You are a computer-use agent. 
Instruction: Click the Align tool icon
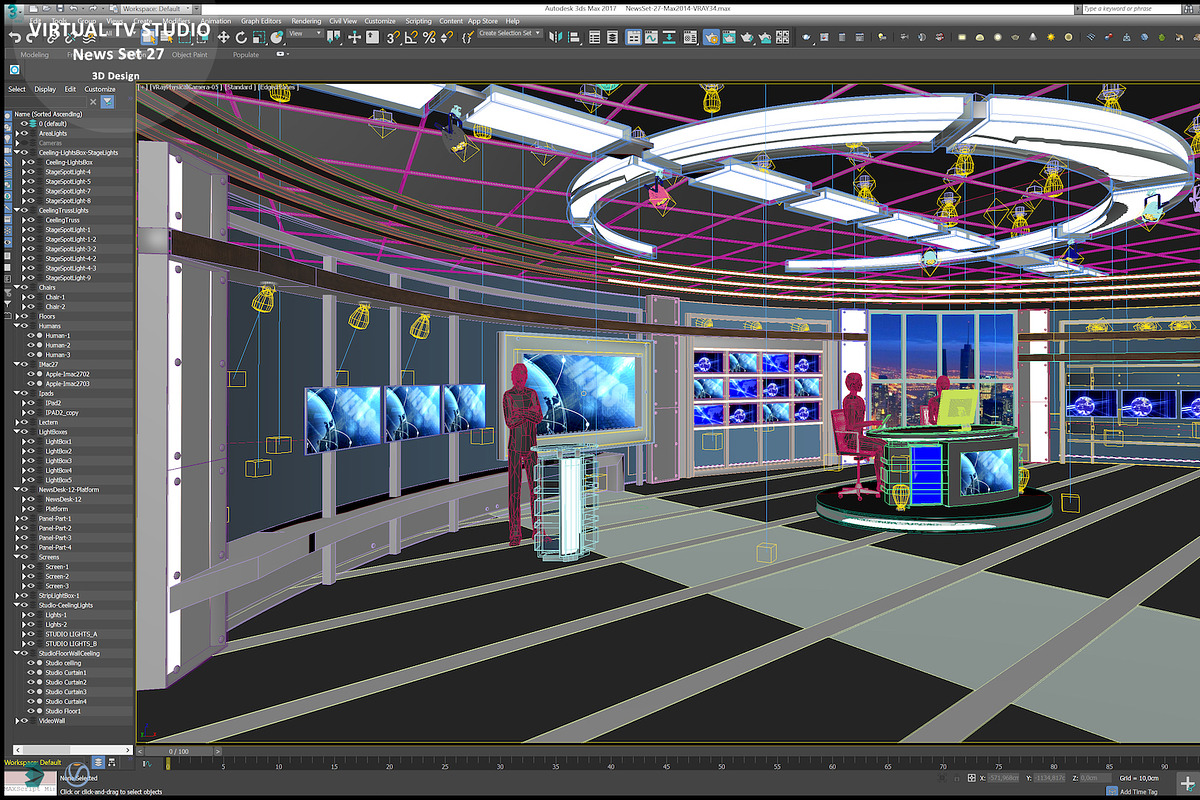573,37
